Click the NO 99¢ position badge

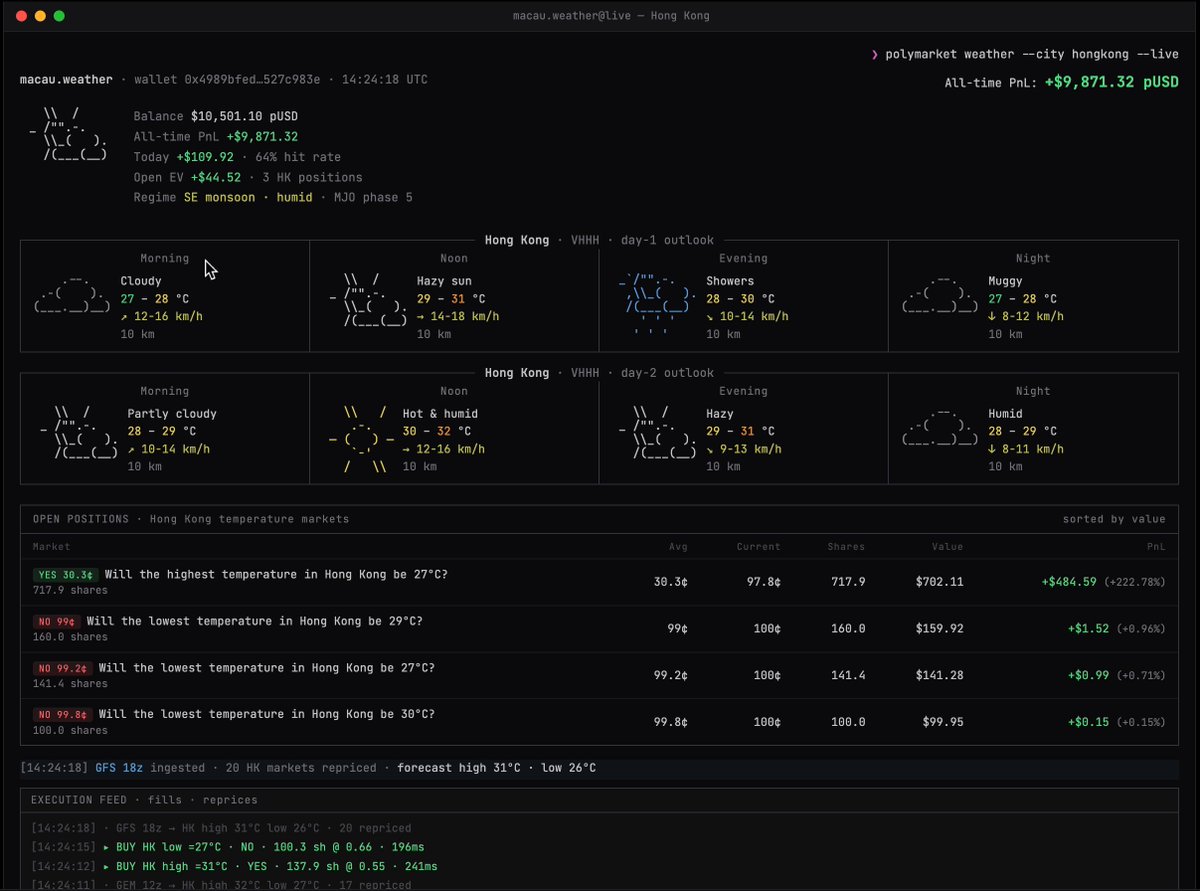[56, 622]
